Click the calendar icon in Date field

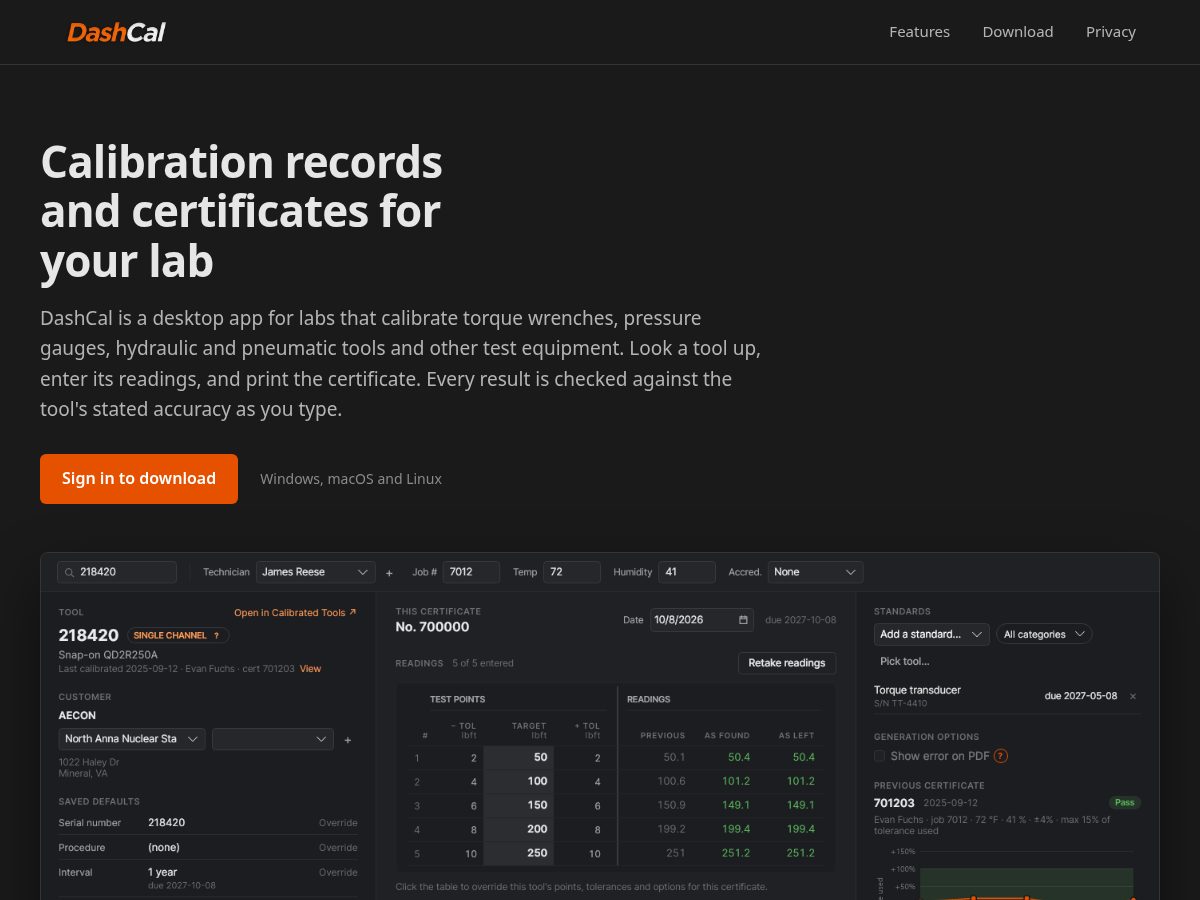point(743,619)
